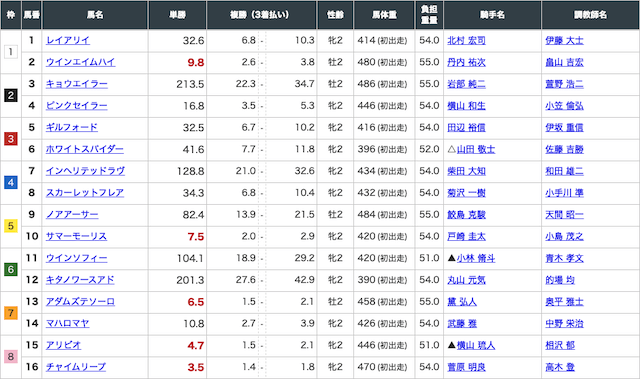Open trainer link 高木 登
Screen dimensions: 640x379
pyautogui.click(x=560, y=367)
